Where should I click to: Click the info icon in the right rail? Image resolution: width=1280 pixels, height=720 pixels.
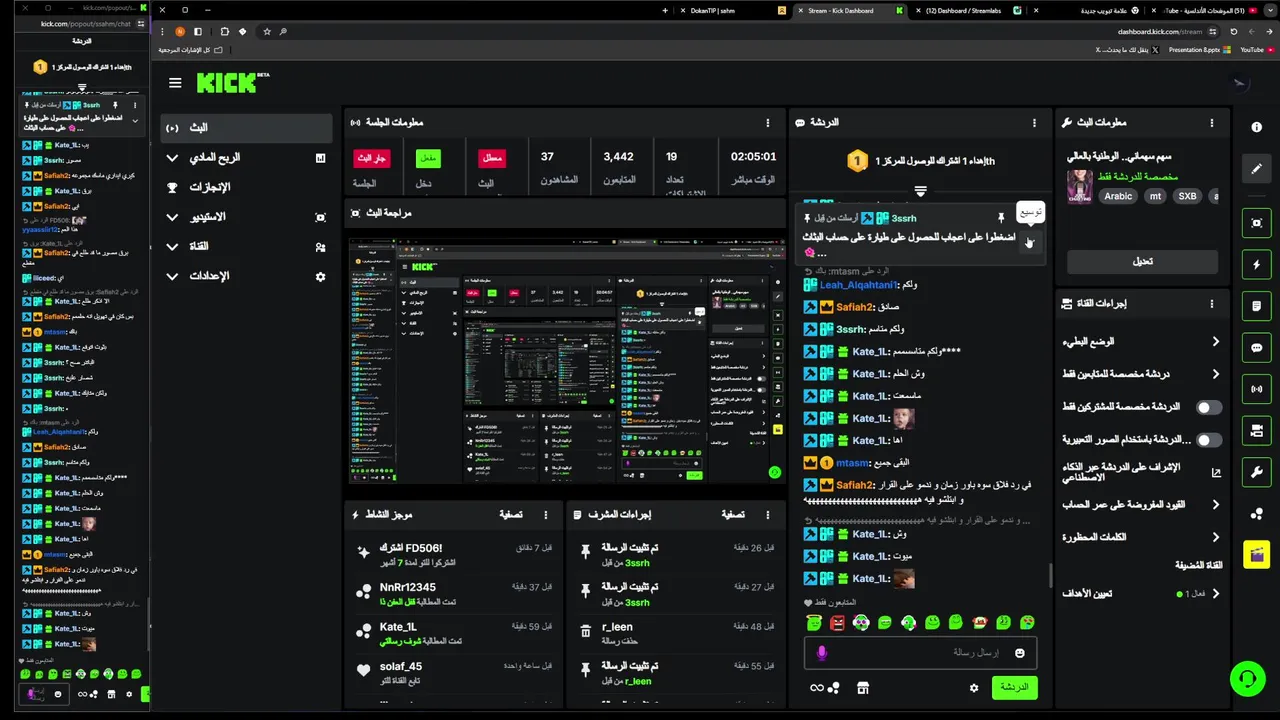[x=1257, y=127]
